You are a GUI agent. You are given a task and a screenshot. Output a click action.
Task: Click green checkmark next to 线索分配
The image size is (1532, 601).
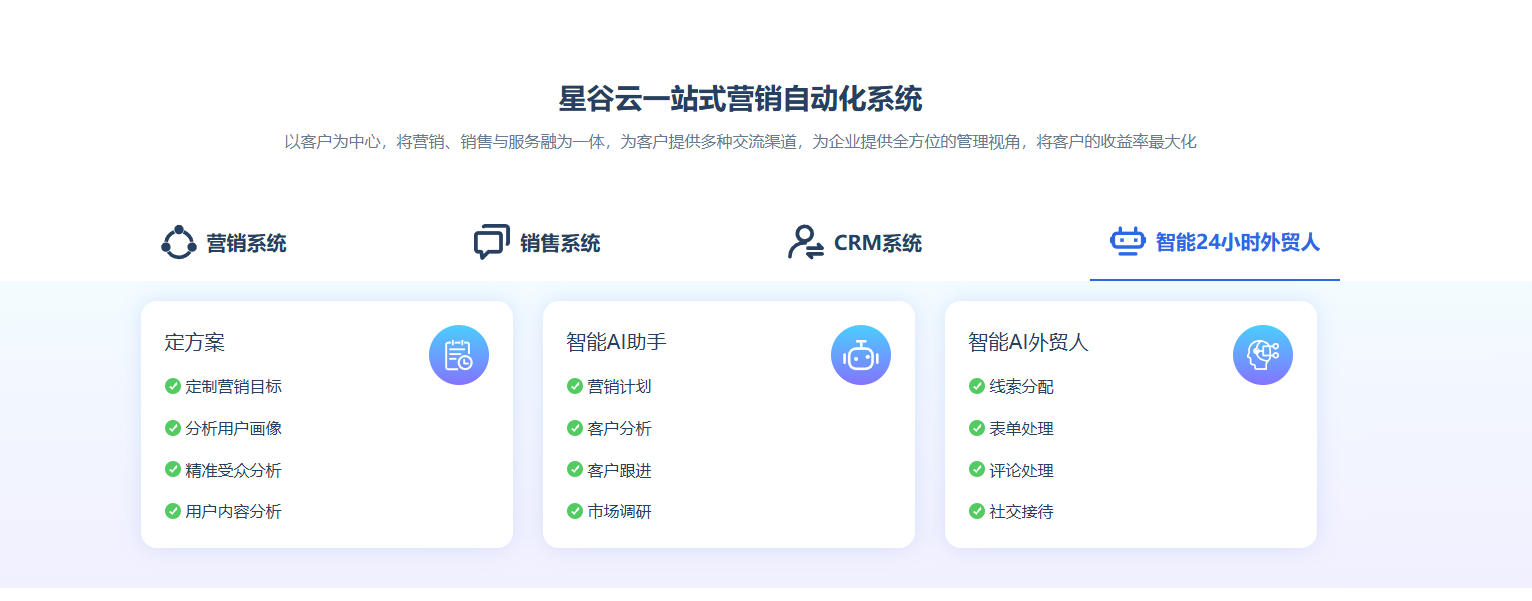tap(977, 386)
